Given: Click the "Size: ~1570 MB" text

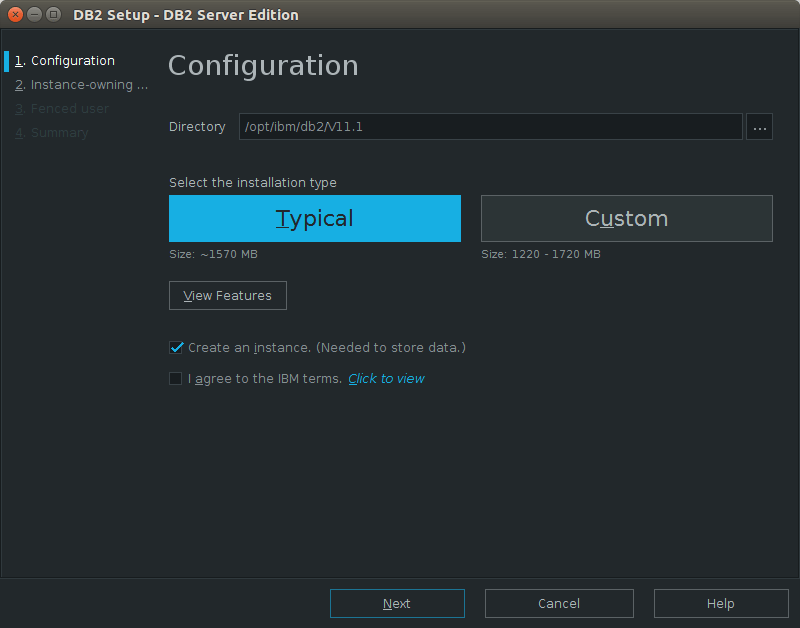Looking at the screenshot, I should click(213, 254).
